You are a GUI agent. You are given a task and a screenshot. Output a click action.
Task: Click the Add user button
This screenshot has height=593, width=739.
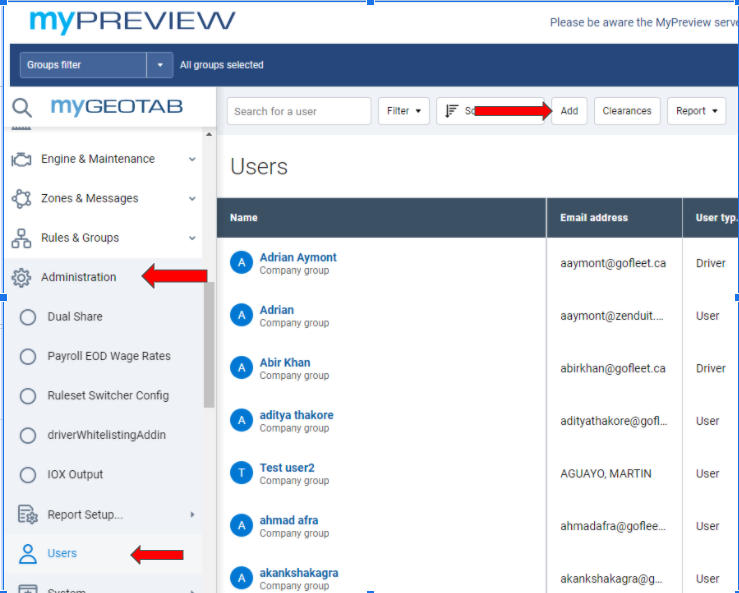(x=569, y=111)
